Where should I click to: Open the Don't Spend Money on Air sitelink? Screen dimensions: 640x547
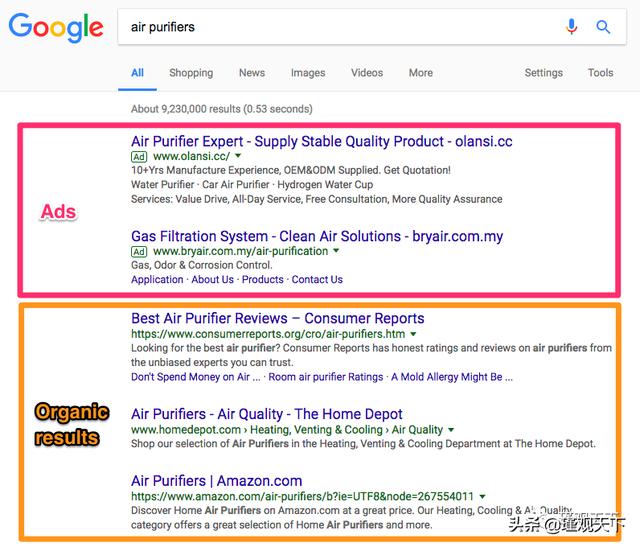[x=196, y=377]
